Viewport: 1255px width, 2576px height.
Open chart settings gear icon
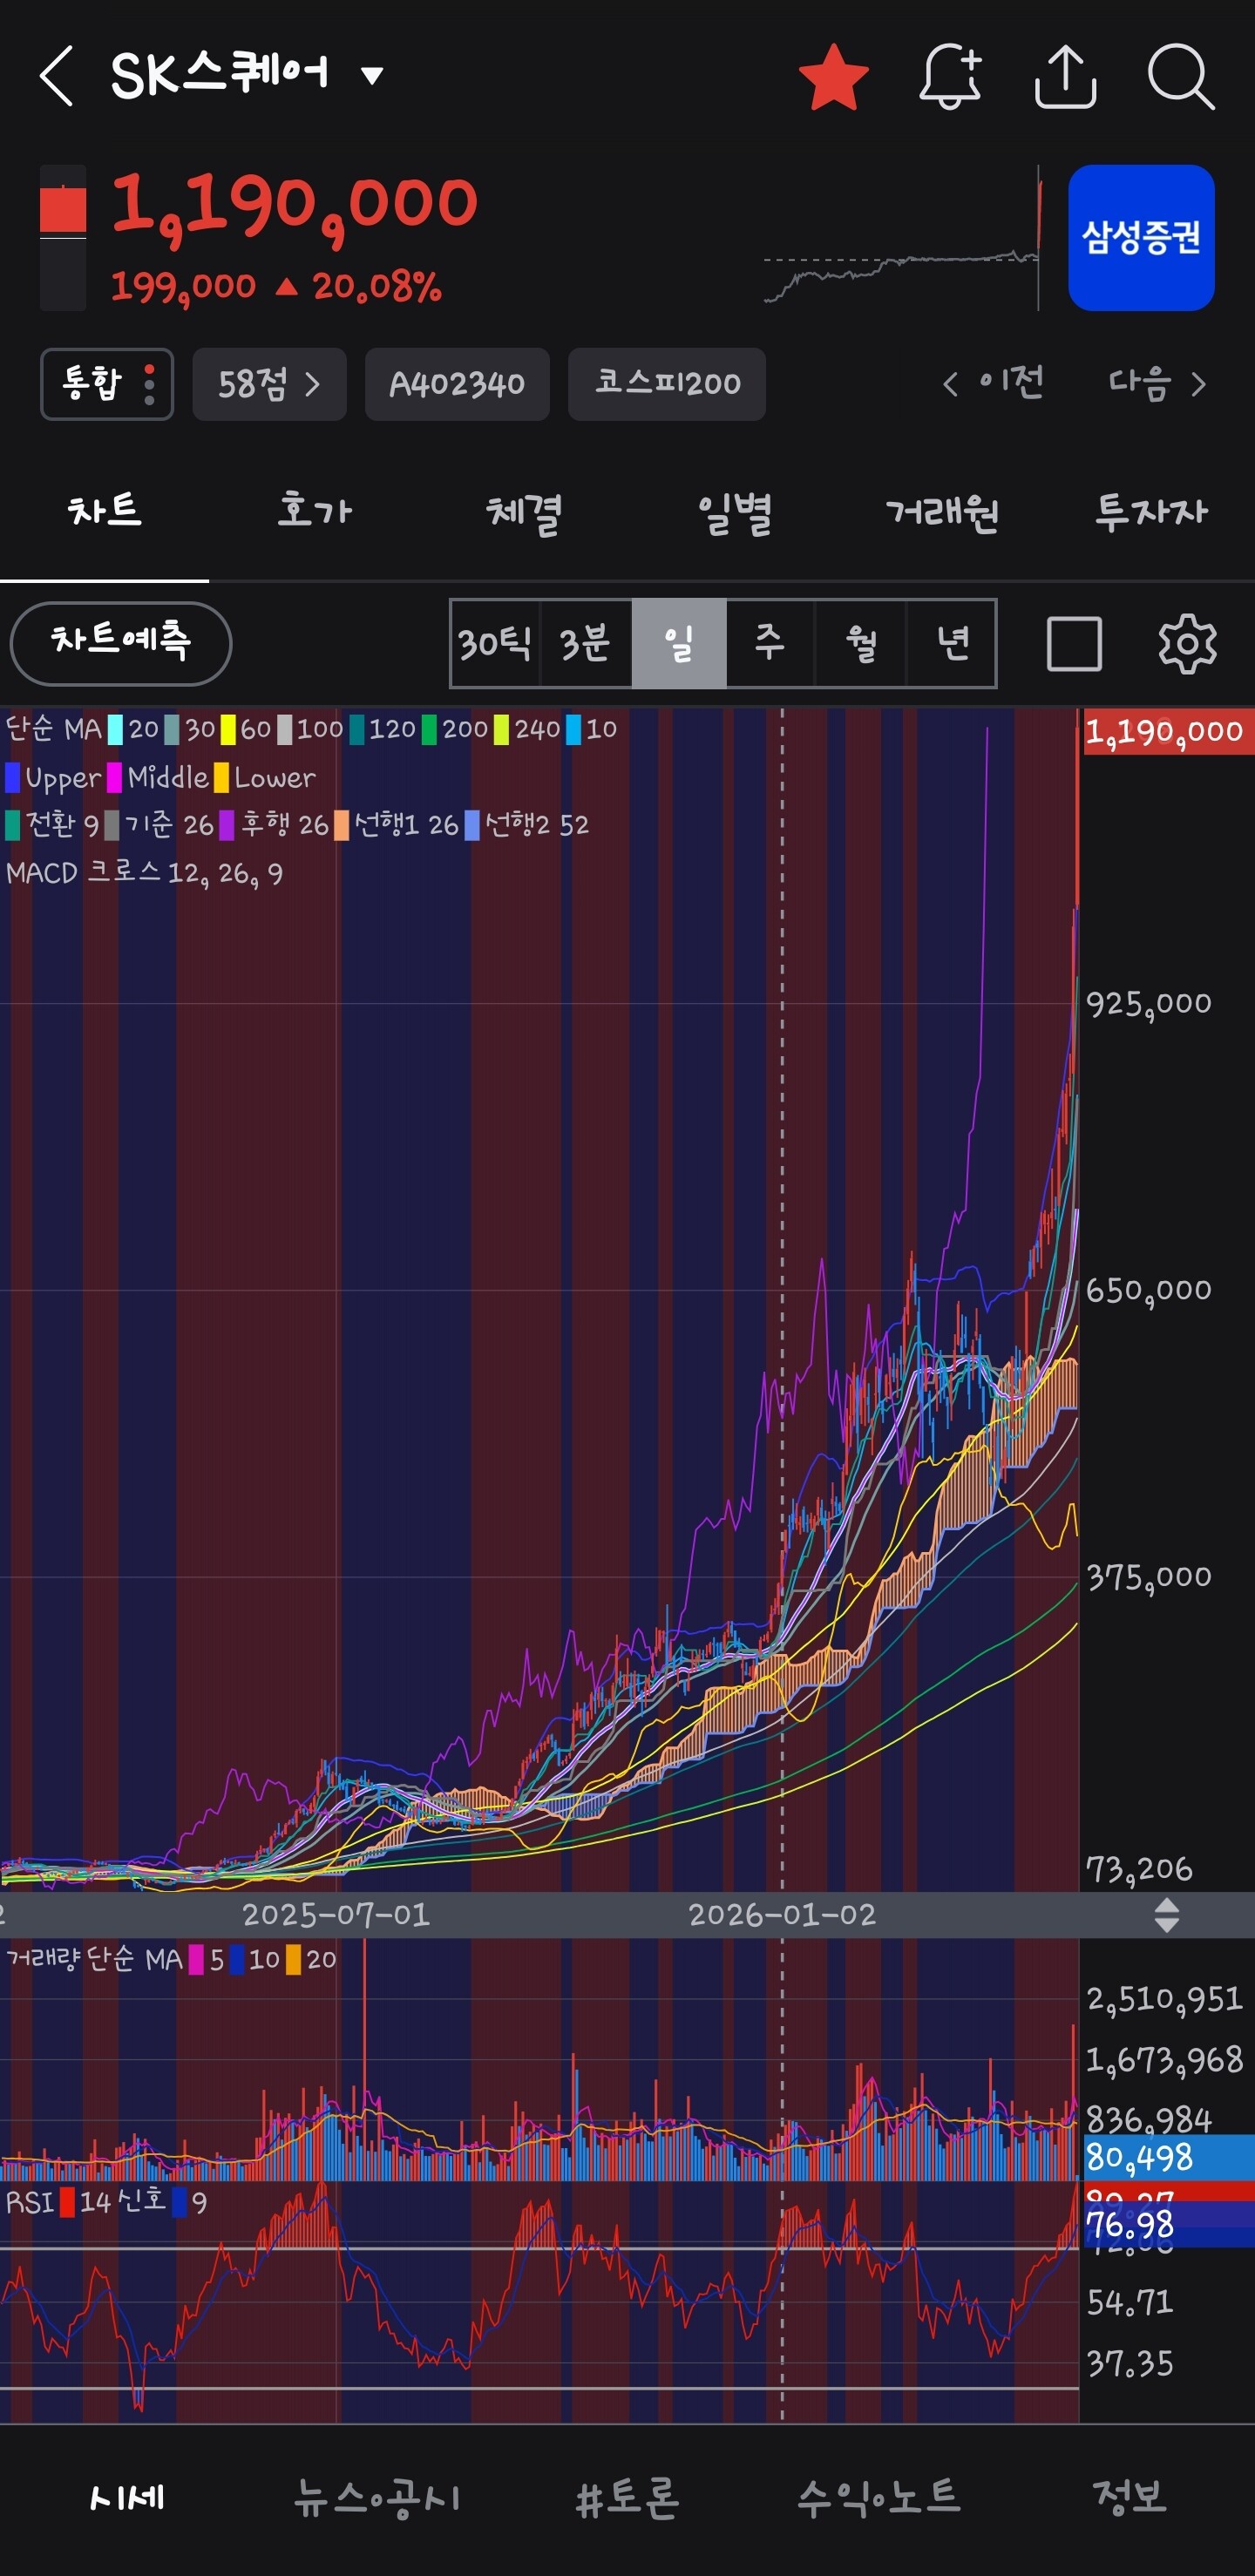[x=1187, y=643]
